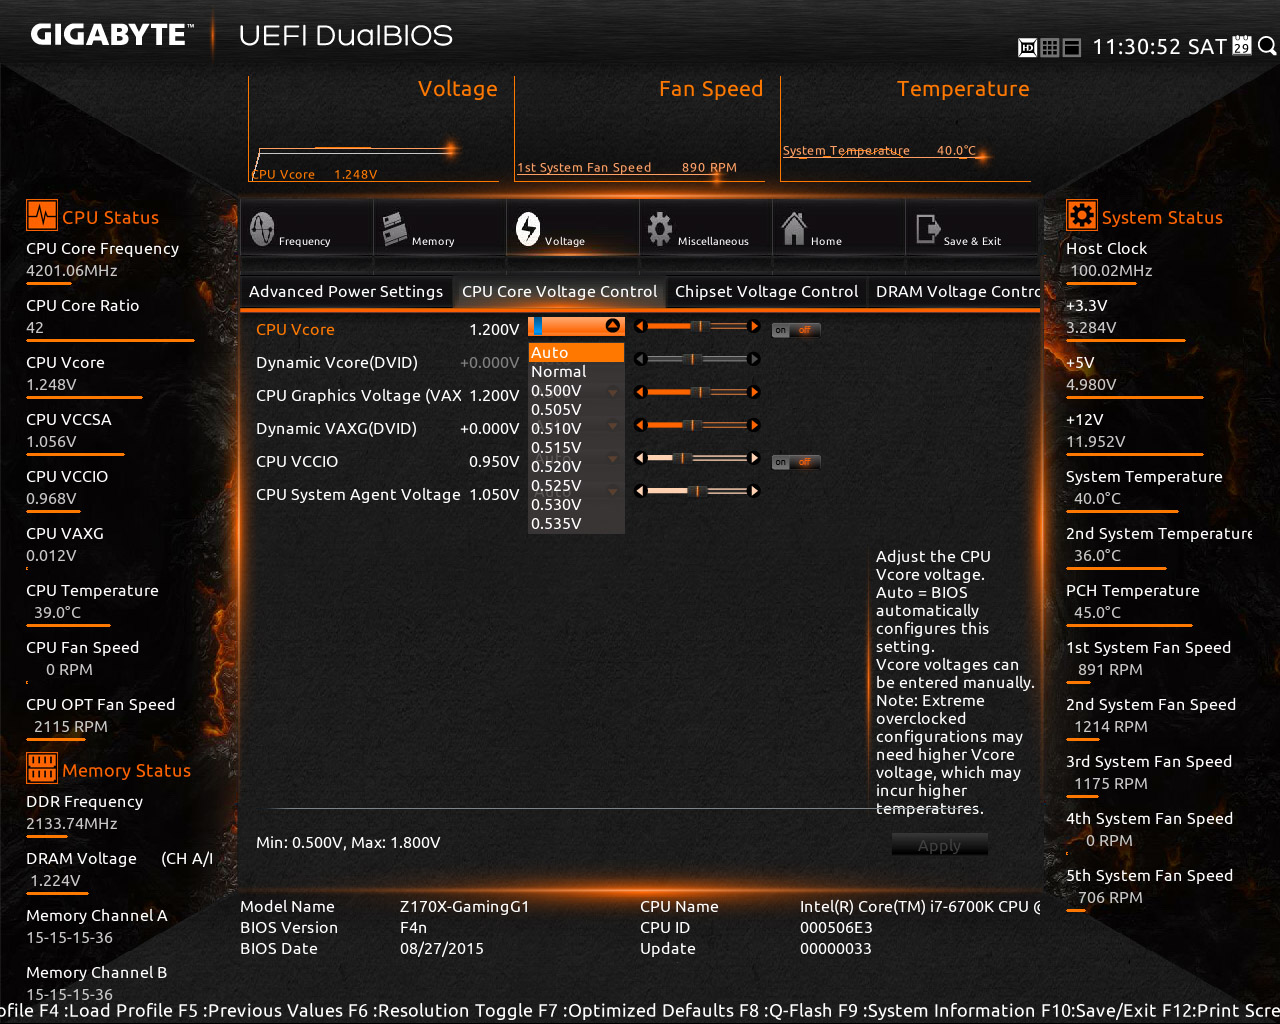Screen dimensions: 1280x1024
Task: Click left arrow of Dynamic VAXG(DVID) slider
Action: point(641,425)
